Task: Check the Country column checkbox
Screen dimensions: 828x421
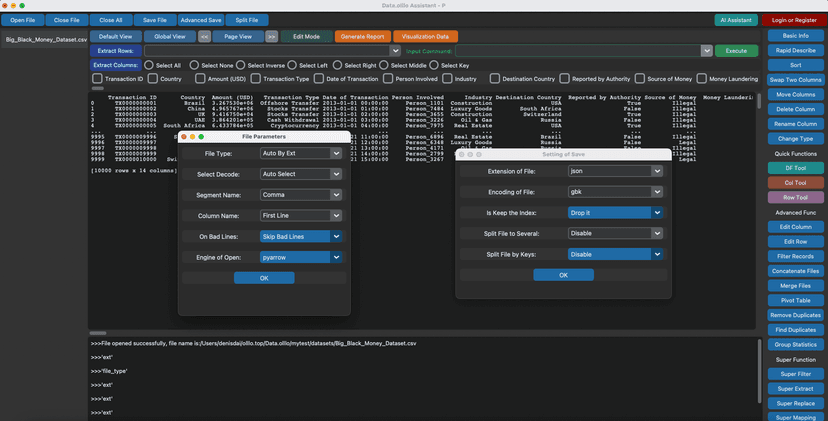Action: click(x=153, y=78)
